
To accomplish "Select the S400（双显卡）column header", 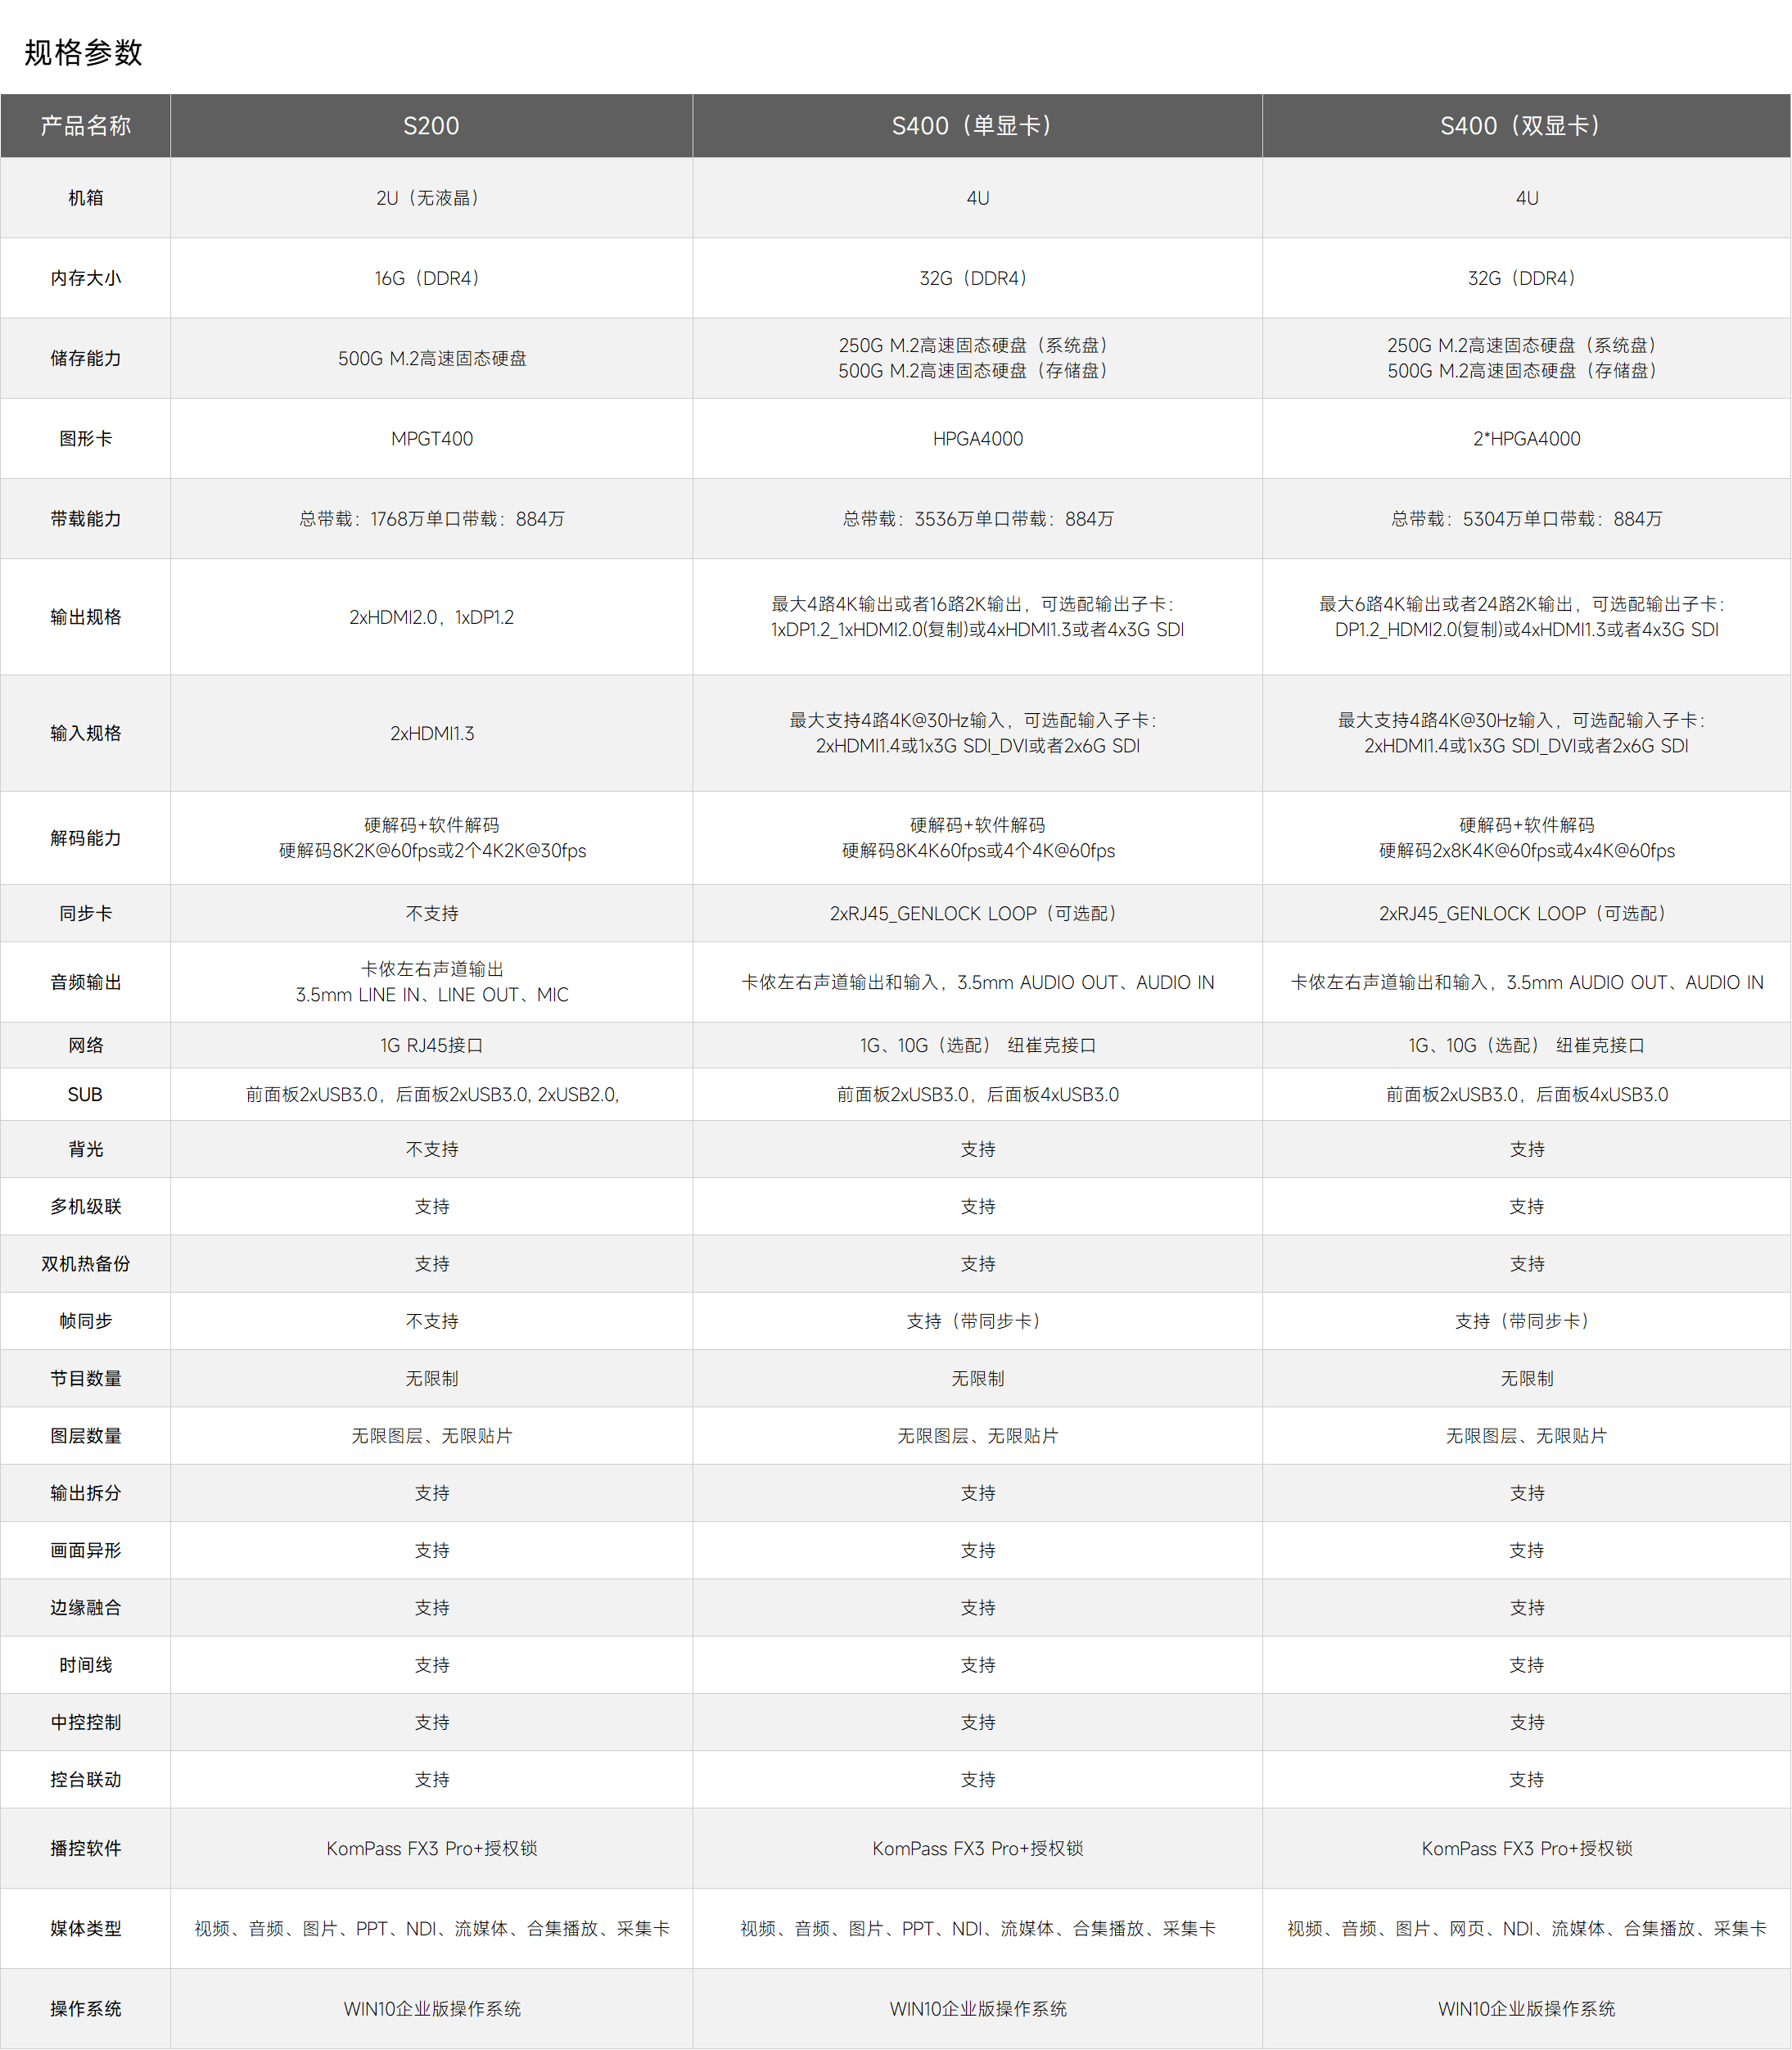I will pos(1525,126).
